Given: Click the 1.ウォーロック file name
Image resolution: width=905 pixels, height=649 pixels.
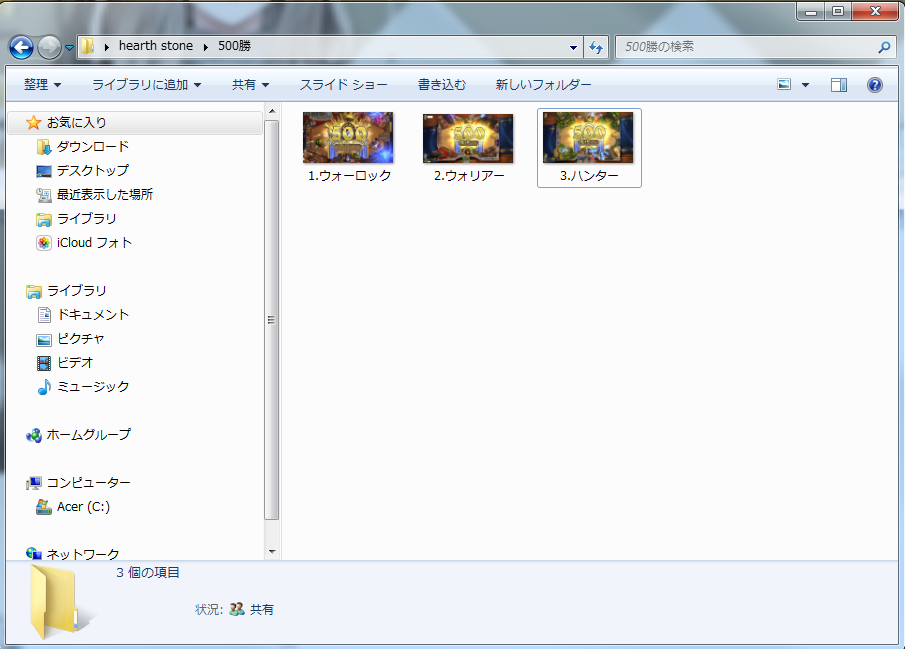Looking at the screenshot, I should point(349,176).
